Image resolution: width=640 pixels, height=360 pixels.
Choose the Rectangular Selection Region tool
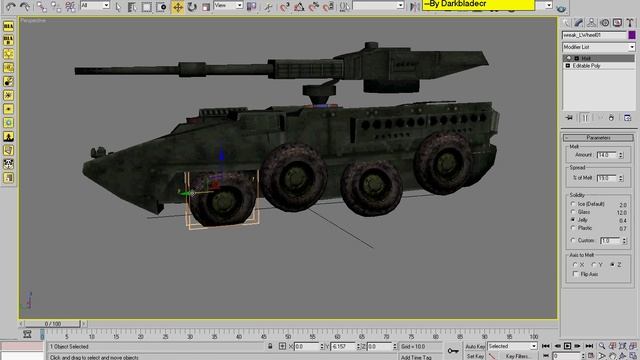point(147,6)
